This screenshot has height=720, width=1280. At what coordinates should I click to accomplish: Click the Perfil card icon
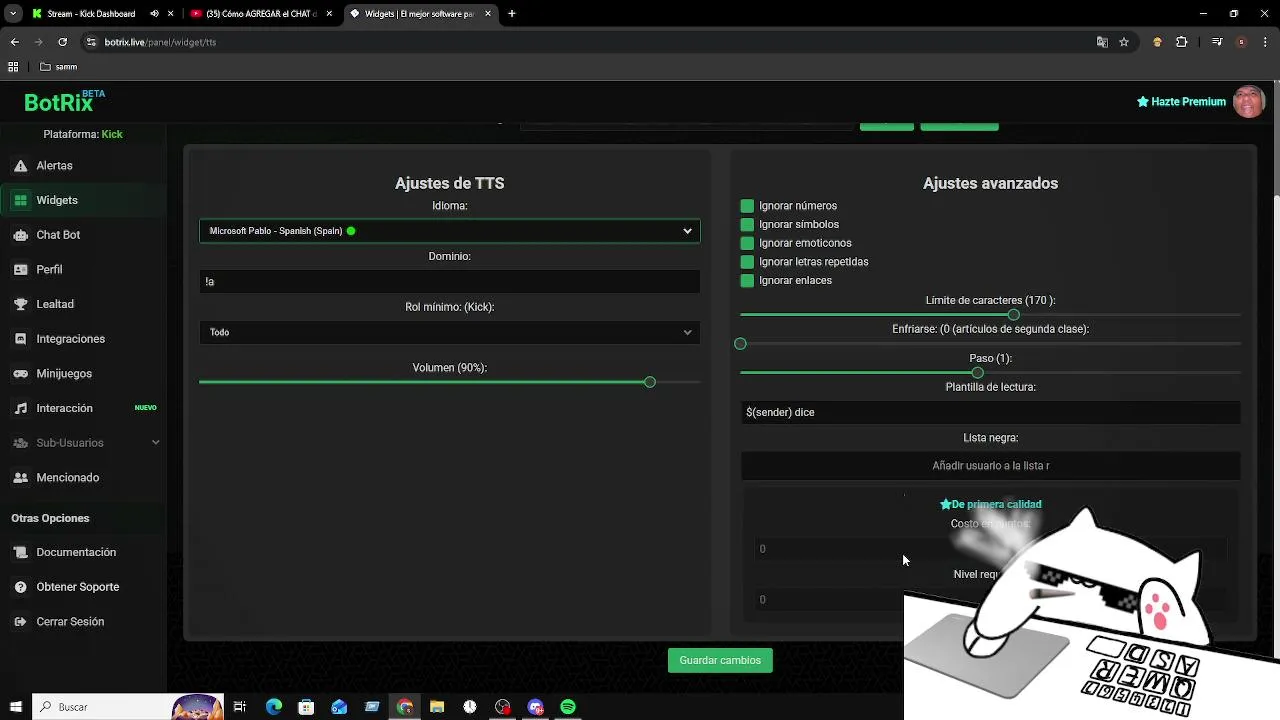[x=20, y=270]
